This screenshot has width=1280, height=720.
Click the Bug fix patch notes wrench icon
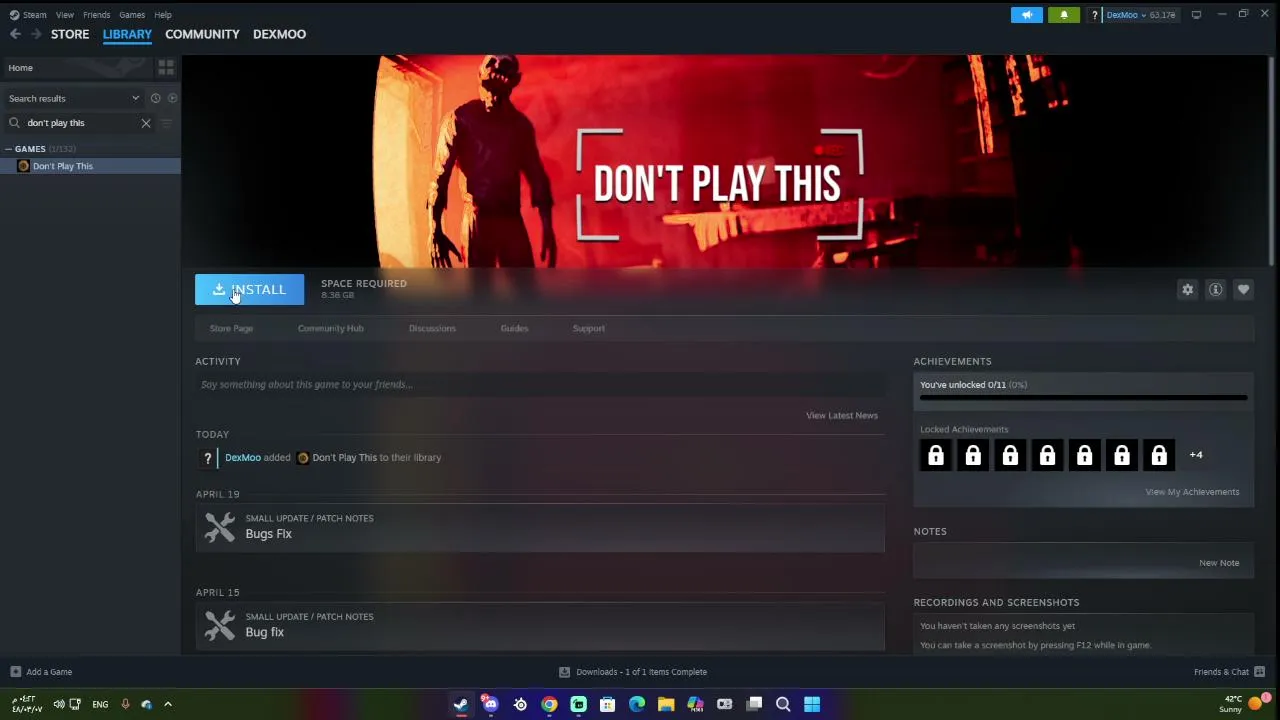(x=220, y=625)
